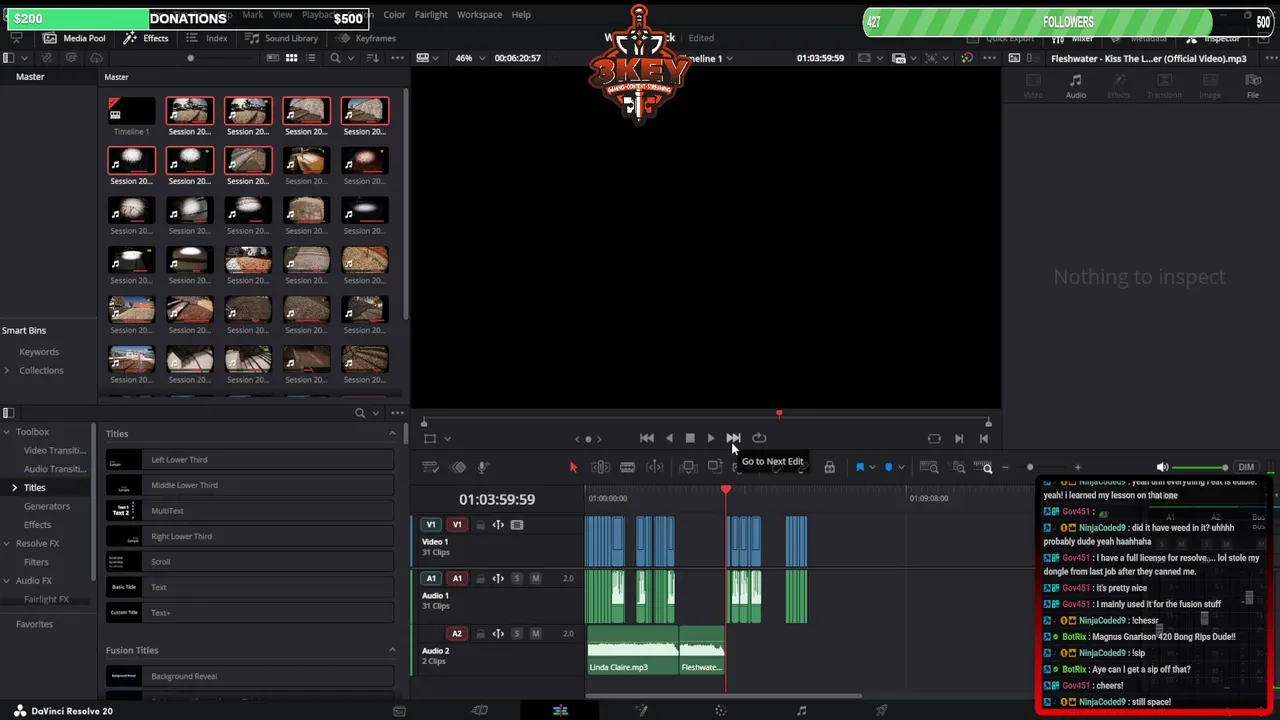The height and width of the screenshot is (720, 1280).
Task: Click the timeline view options icon
Action: click(x=431, y=467)
